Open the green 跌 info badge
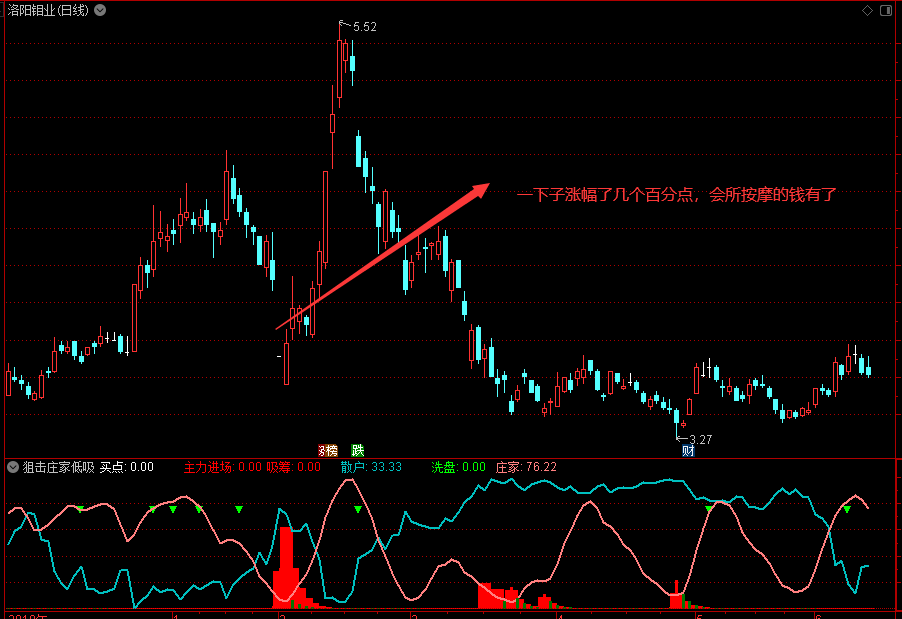 click(x=357, y=450)
